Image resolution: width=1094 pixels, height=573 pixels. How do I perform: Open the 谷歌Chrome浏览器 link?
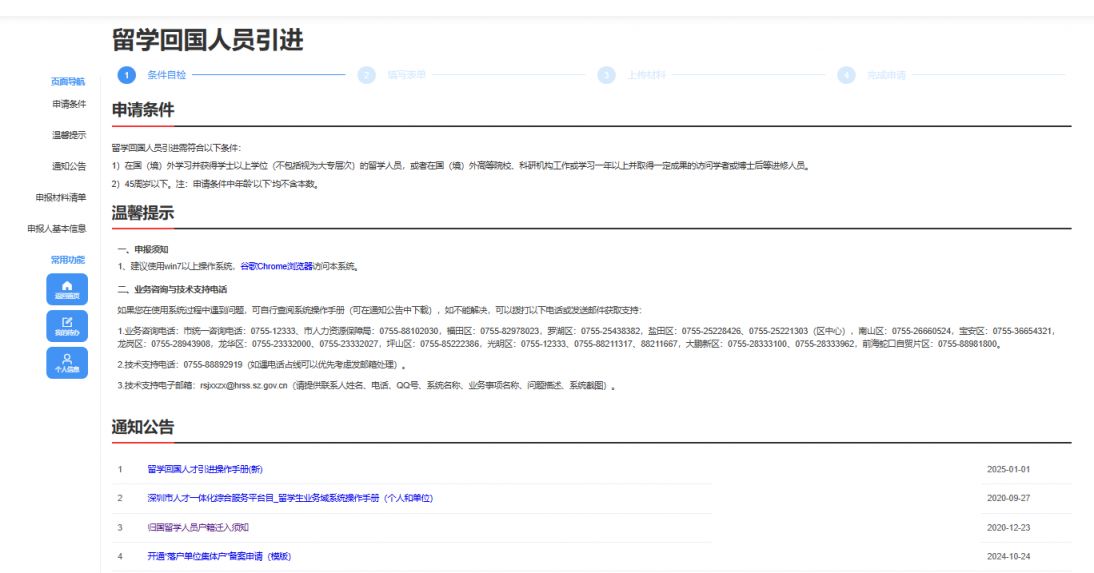pyautogui.click(x=276, y=266)
